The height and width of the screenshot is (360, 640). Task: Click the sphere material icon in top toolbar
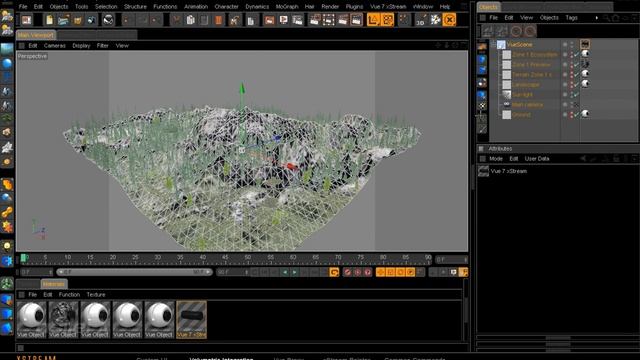point(108,20)
